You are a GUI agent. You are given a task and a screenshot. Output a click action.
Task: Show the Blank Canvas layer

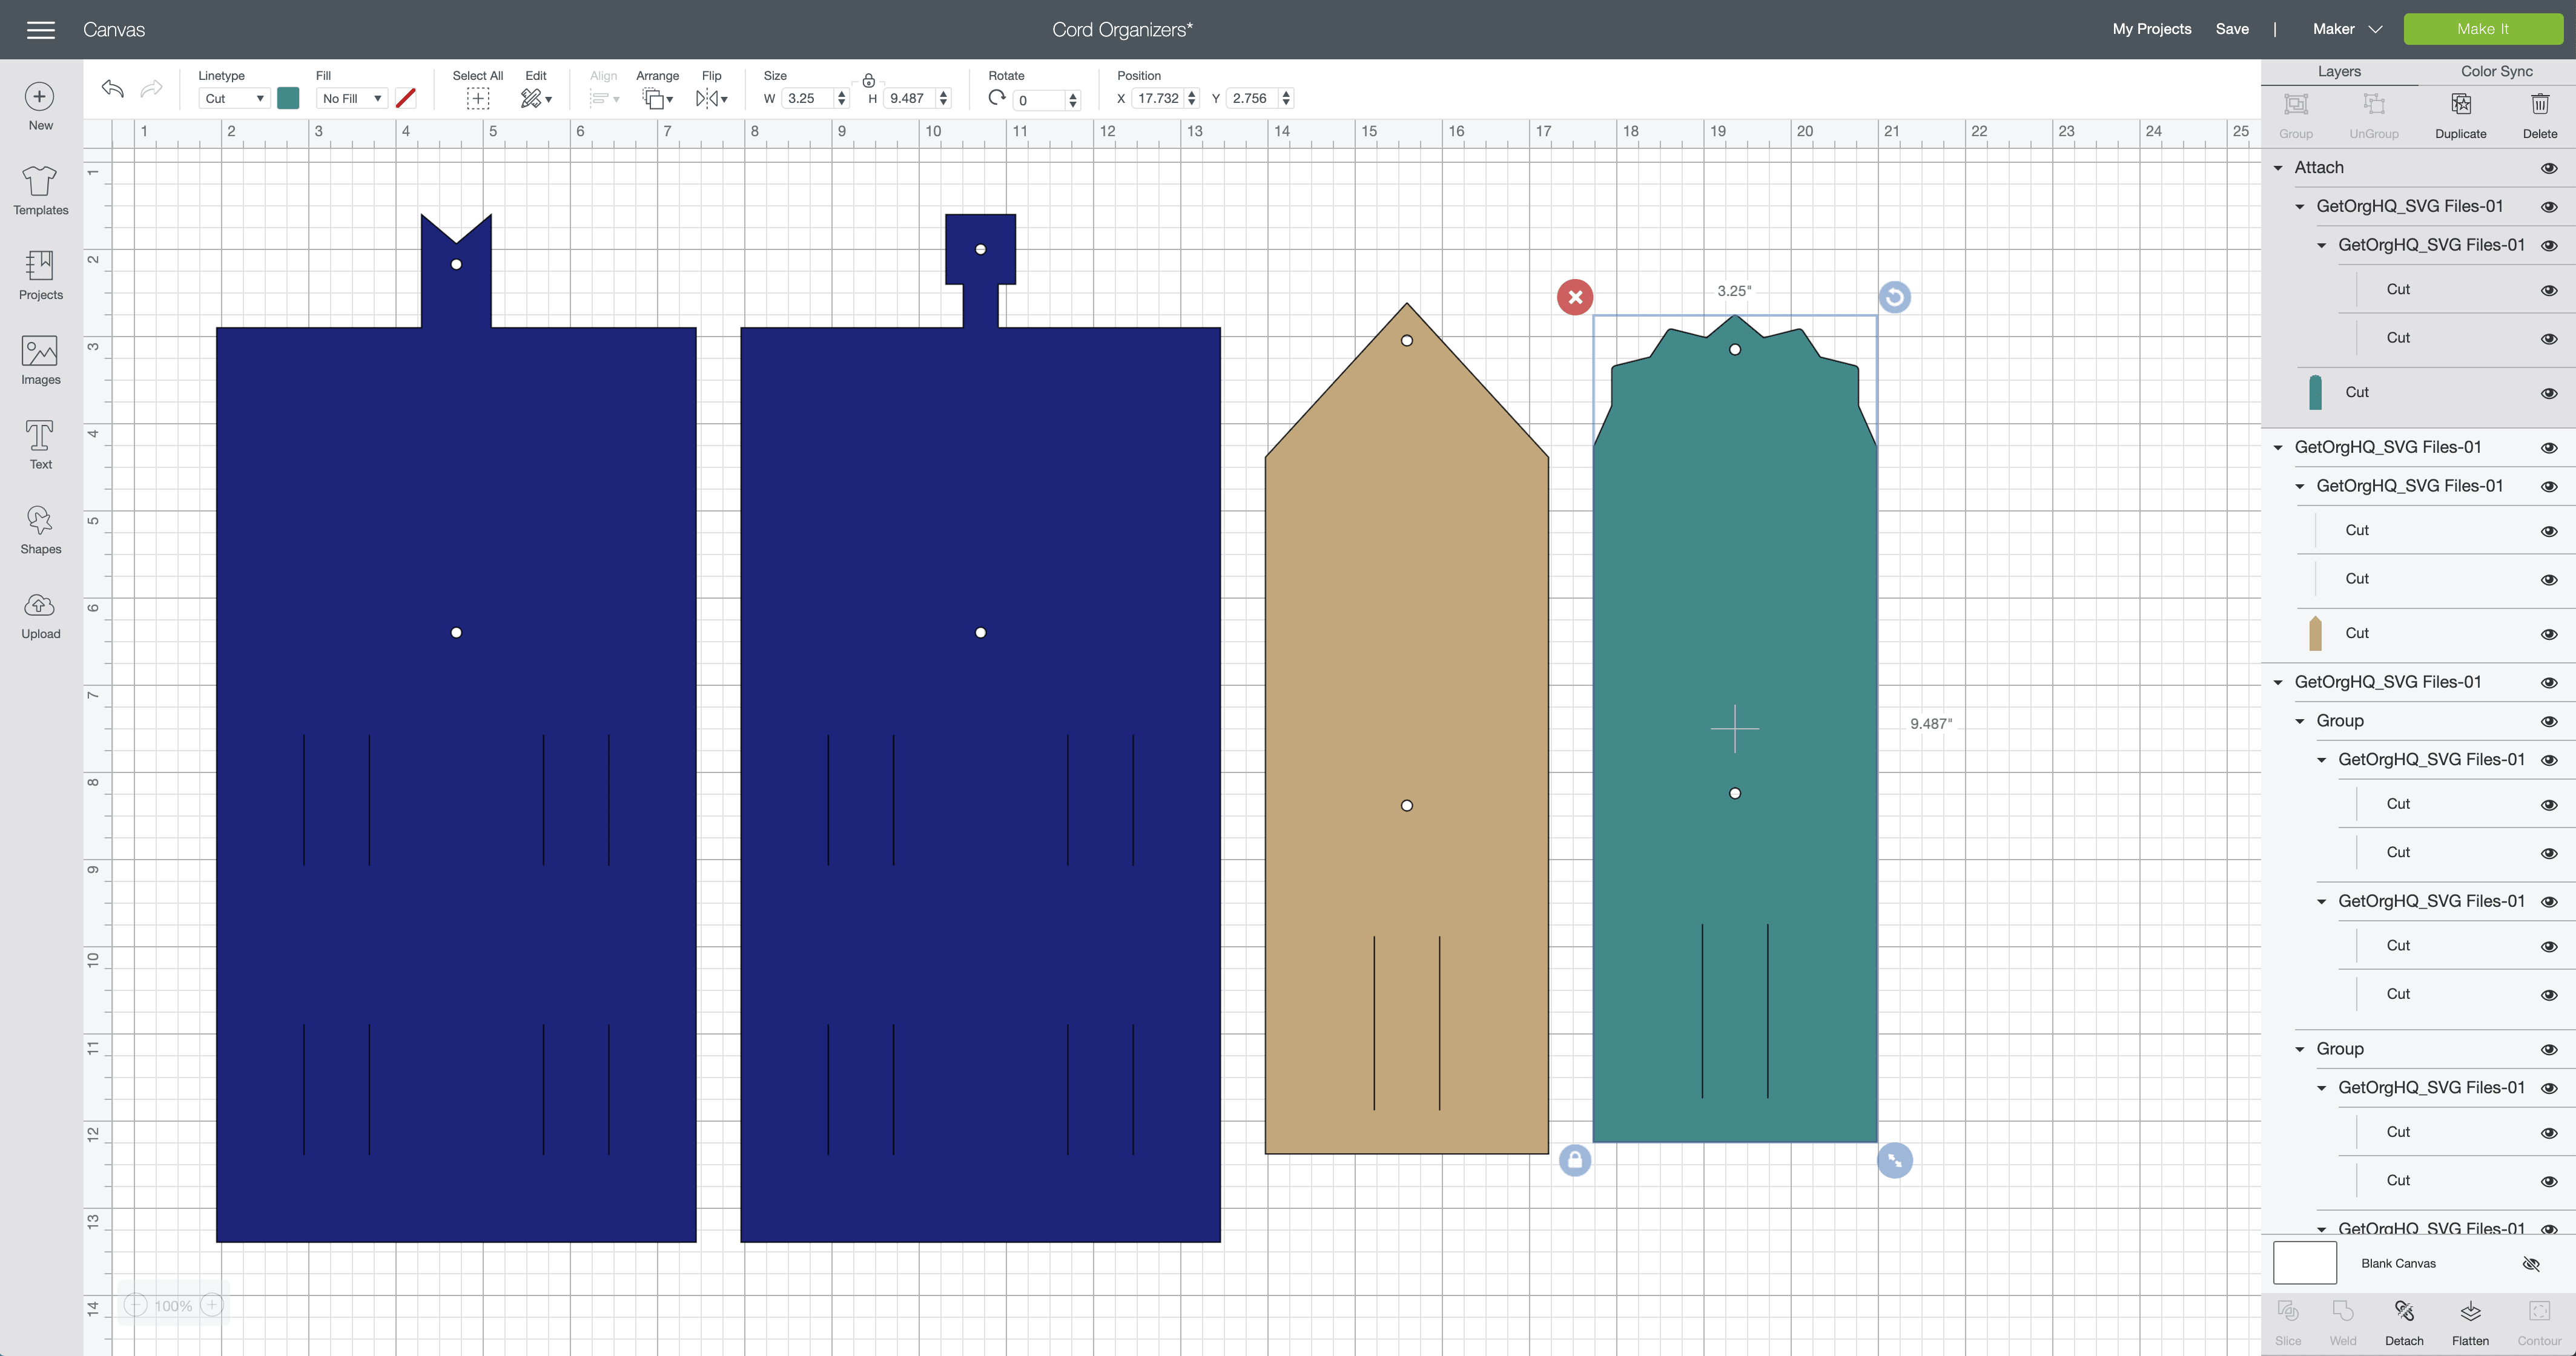click(x=2531, y=1264)
